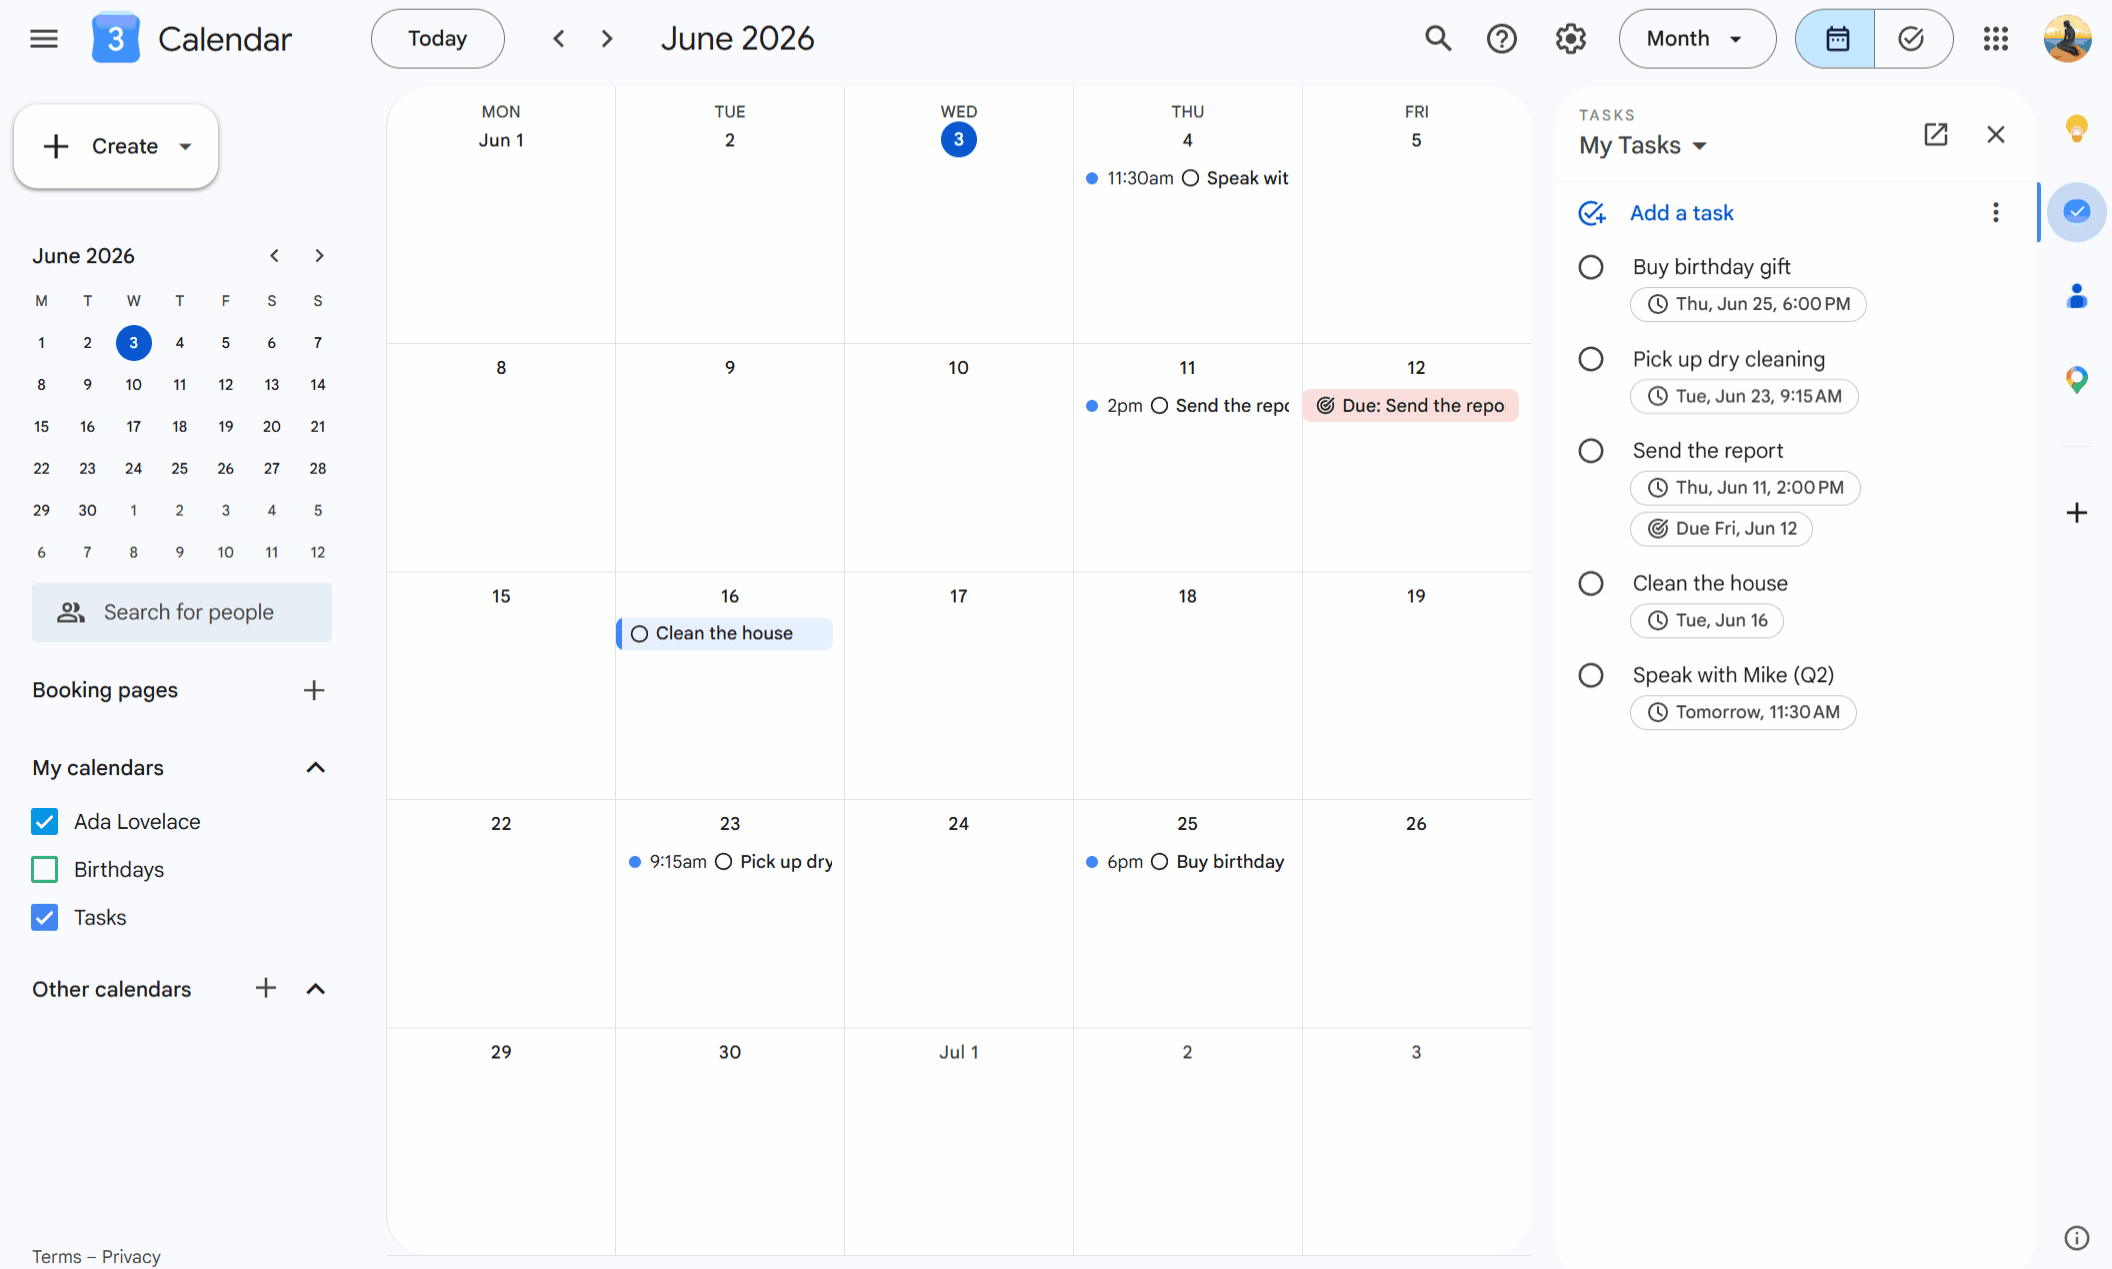Screen dimensions: 2112x1269
Task: Add a booking page plus icon
Action: [314, 690]
